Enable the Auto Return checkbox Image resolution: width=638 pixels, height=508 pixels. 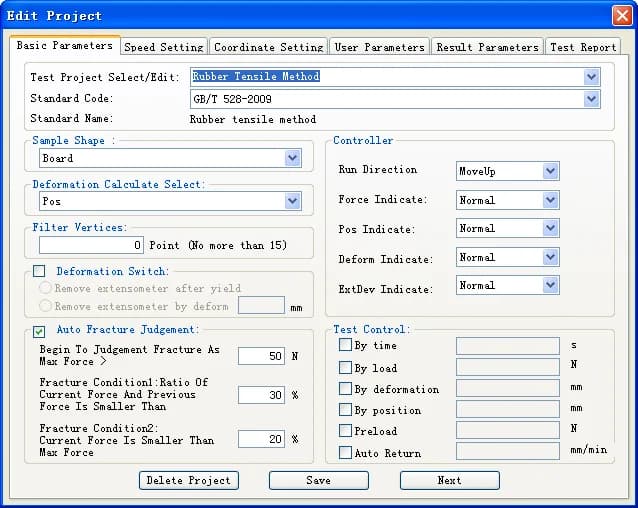345,452
